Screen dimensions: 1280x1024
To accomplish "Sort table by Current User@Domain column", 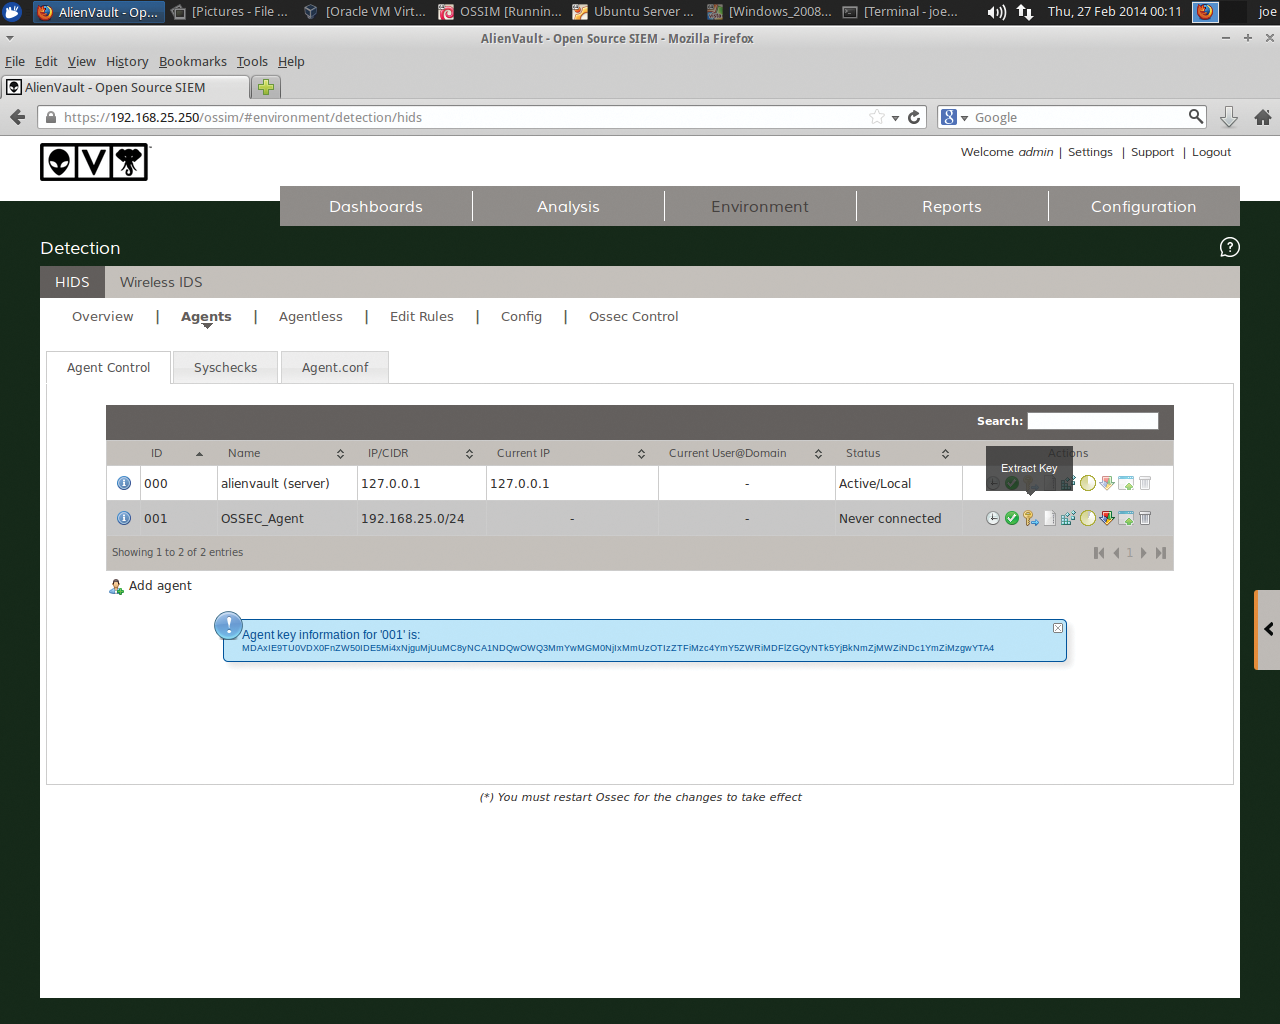I will [746, 453].
